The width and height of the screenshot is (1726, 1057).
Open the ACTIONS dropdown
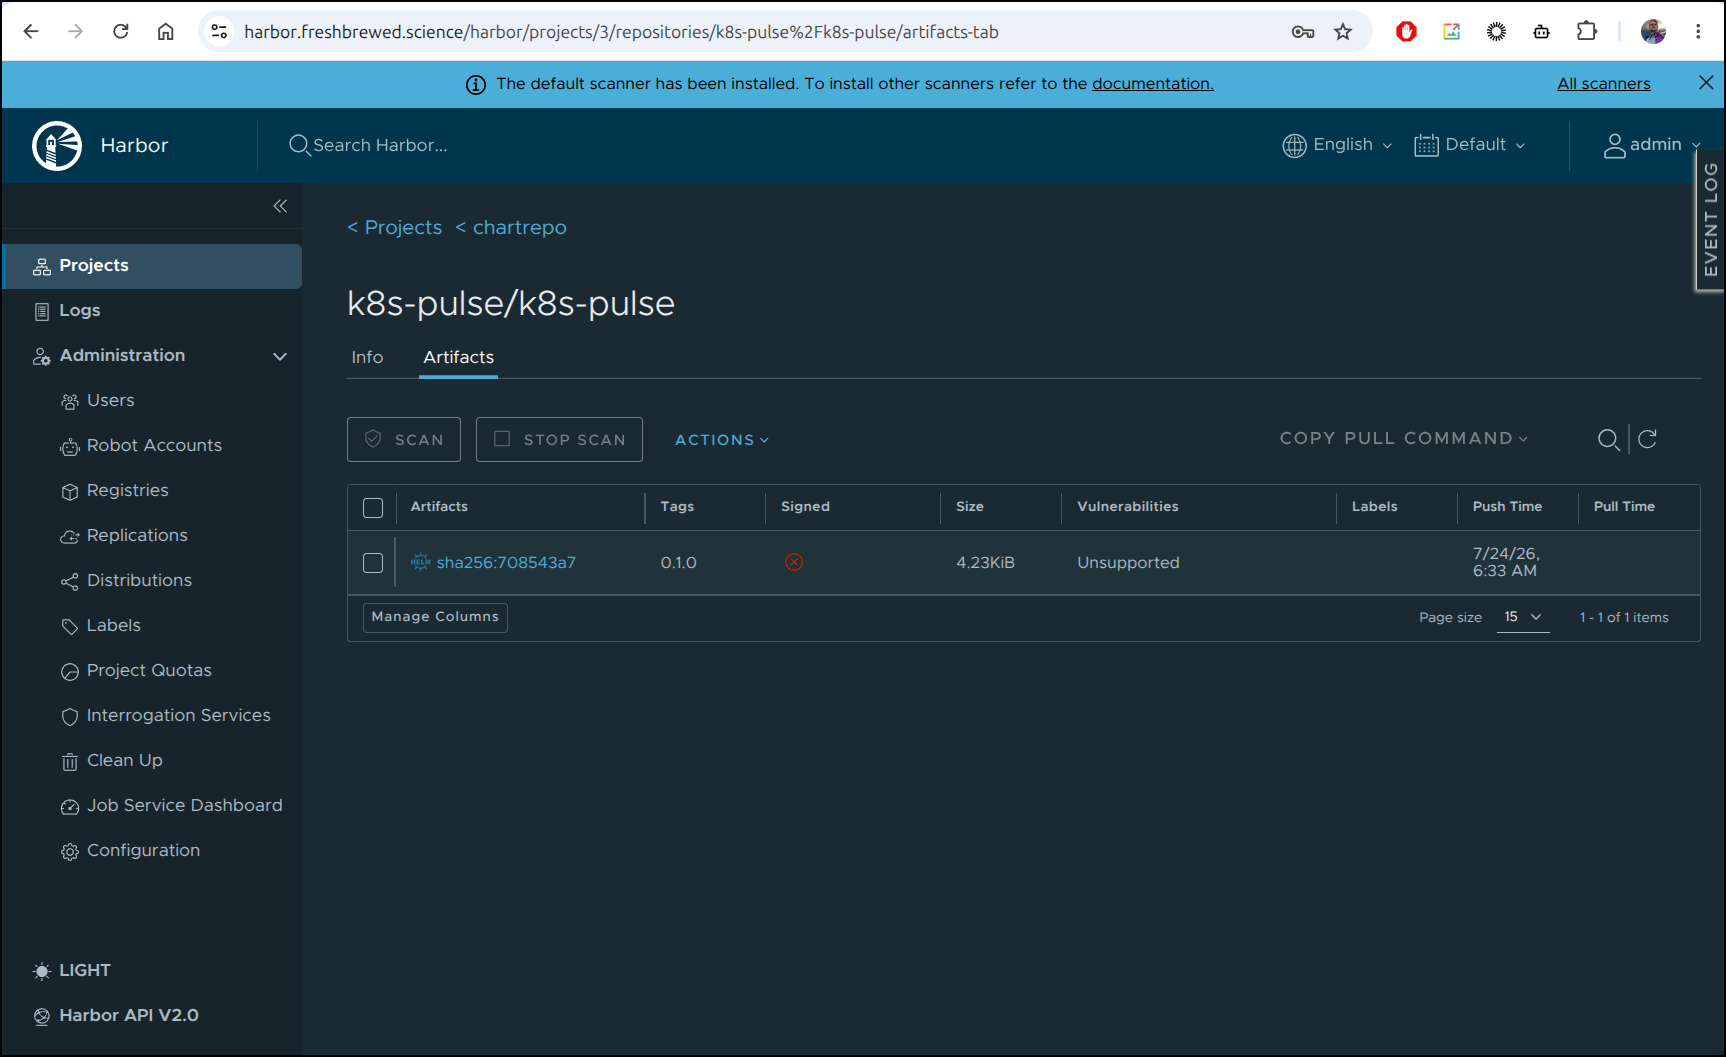pos(722,440)
